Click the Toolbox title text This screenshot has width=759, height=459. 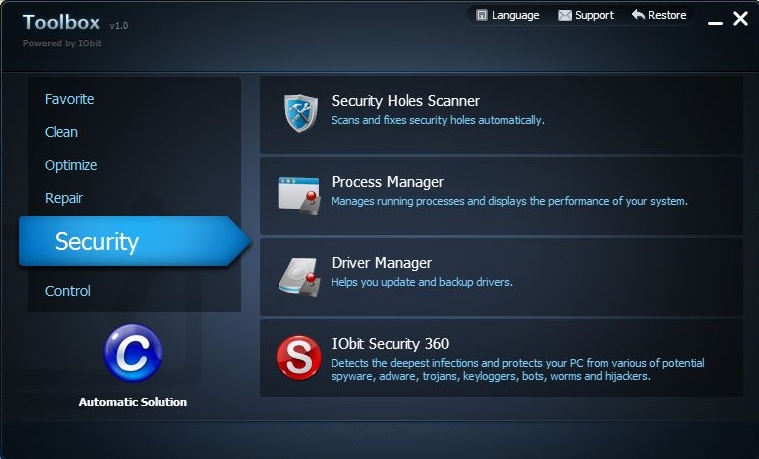61,23
